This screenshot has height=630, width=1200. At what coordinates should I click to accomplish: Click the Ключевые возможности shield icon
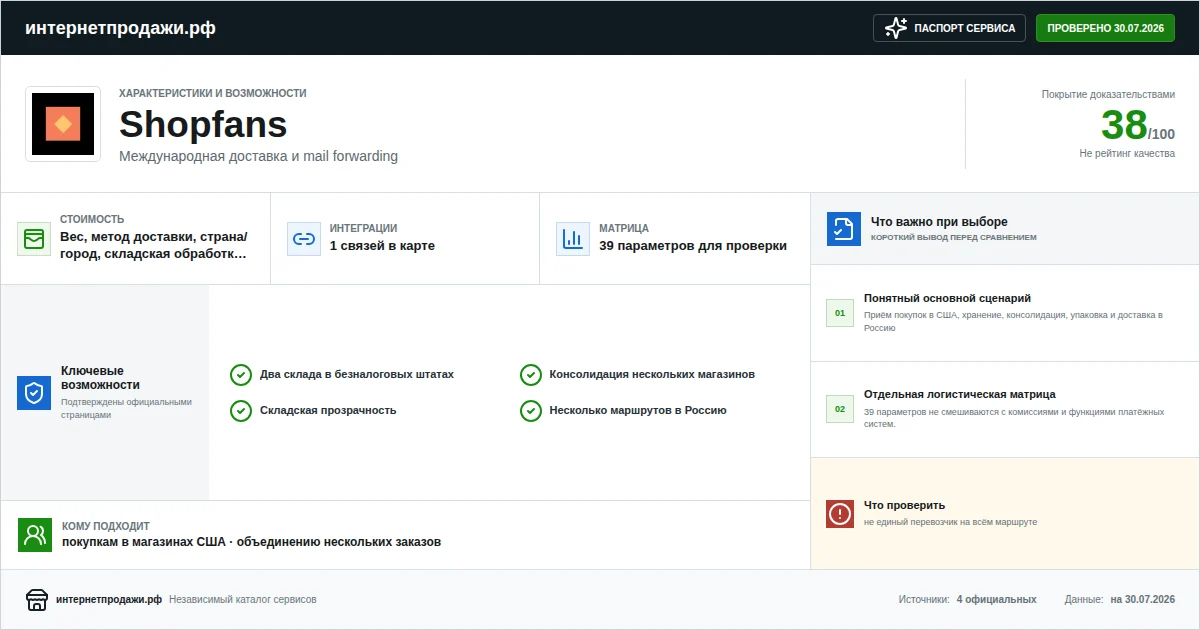tap(34, 393)
